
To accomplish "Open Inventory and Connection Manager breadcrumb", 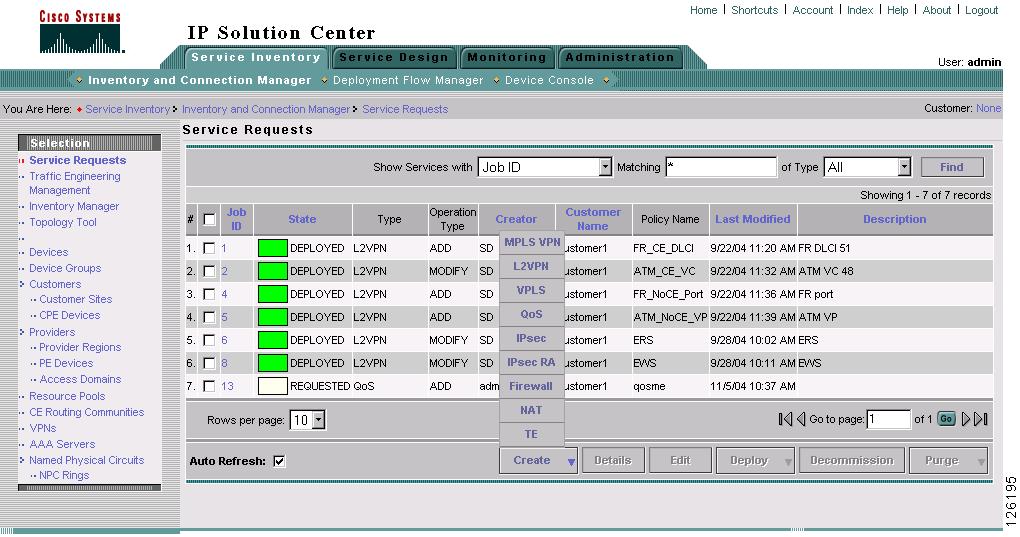I will click(265, 109).
